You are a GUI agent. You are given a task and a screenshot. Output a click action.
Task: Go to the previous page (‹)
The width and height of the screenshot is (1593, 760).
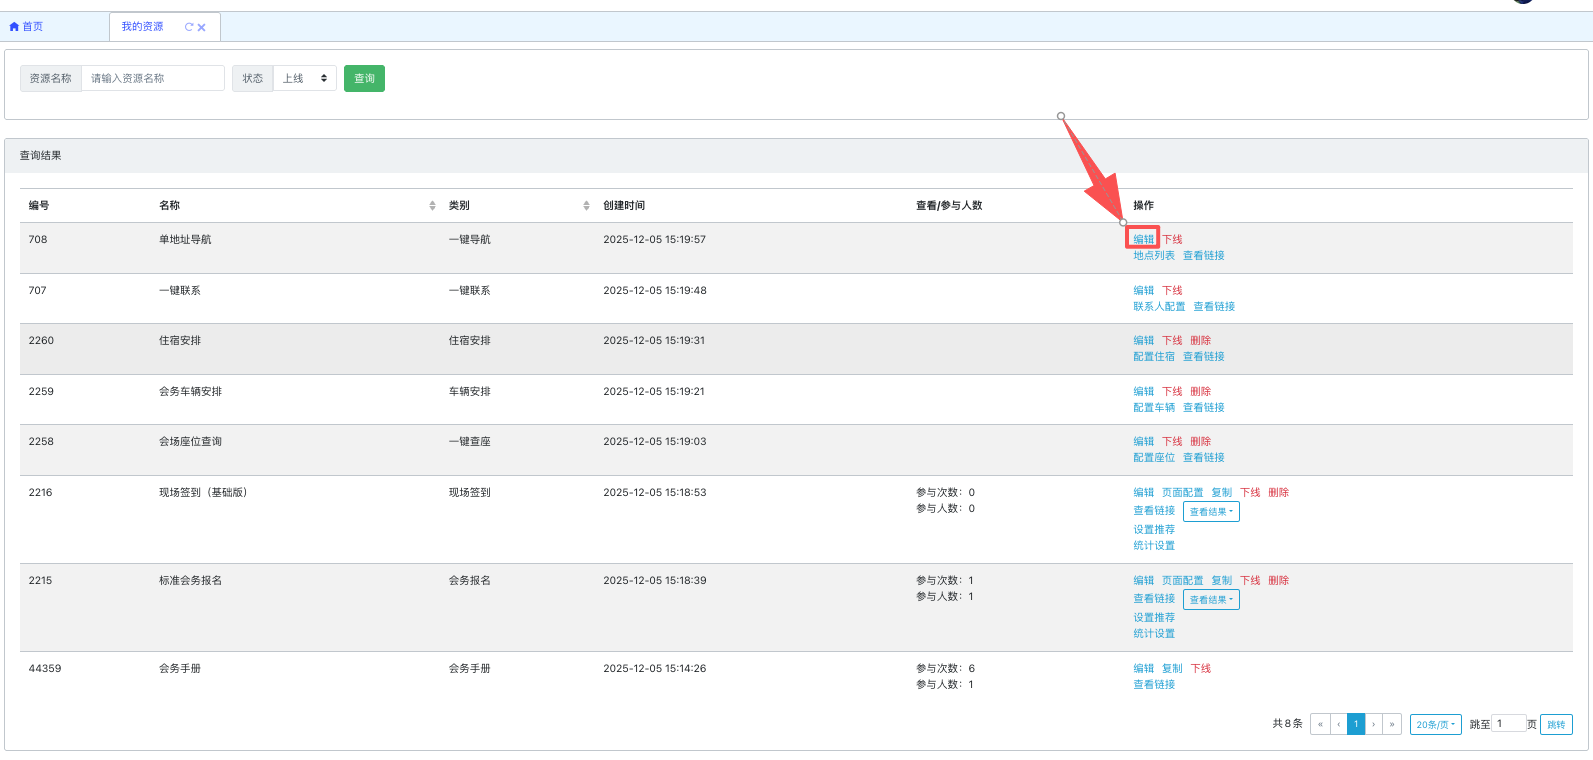(1338, 724)
